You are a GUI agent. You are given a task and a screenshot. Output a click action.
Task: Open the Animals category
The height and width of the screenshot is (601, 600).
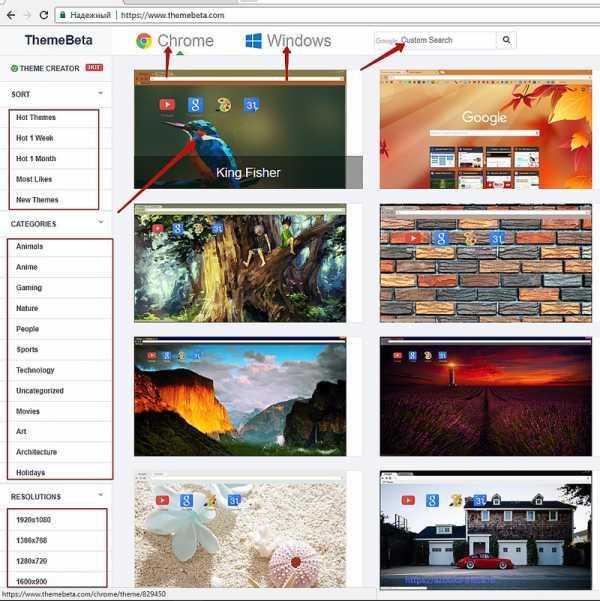pos(30,246)
